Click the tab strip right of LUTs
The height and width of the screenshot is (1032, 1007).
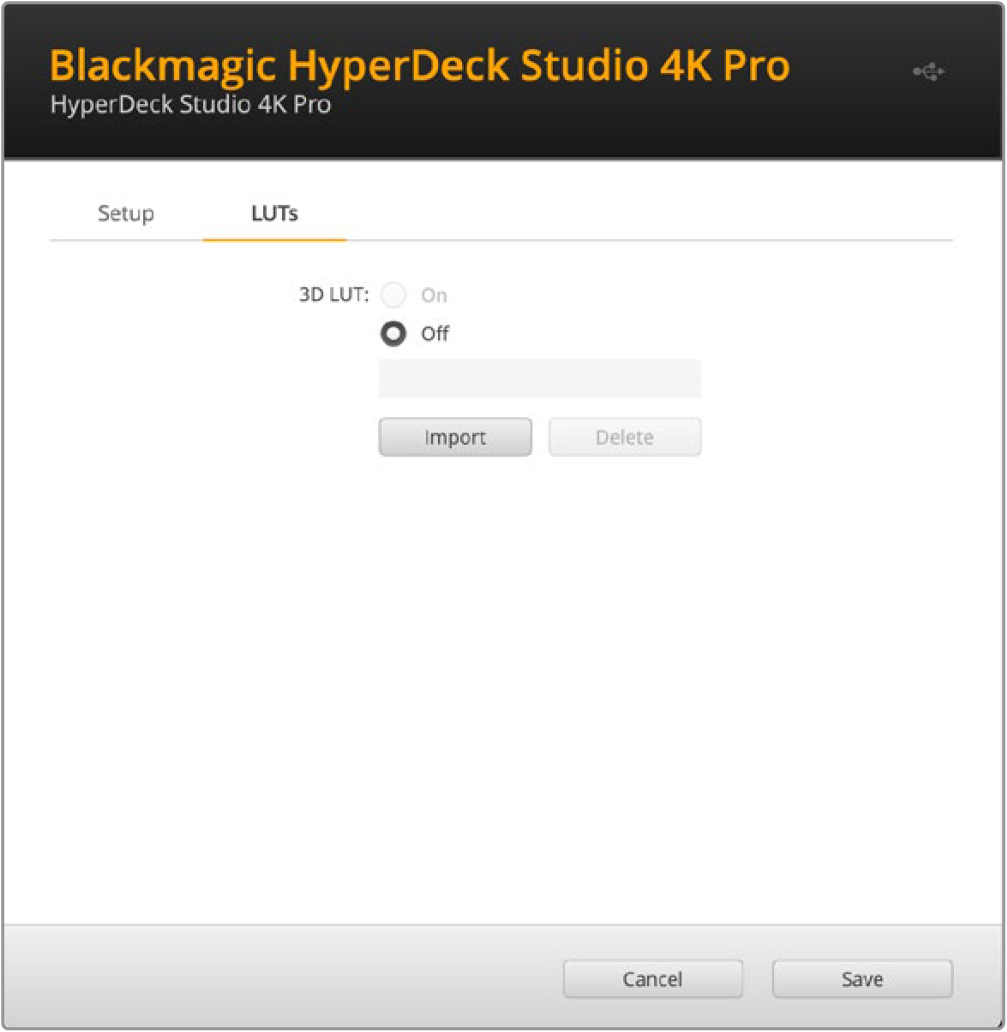click(650, 214)
